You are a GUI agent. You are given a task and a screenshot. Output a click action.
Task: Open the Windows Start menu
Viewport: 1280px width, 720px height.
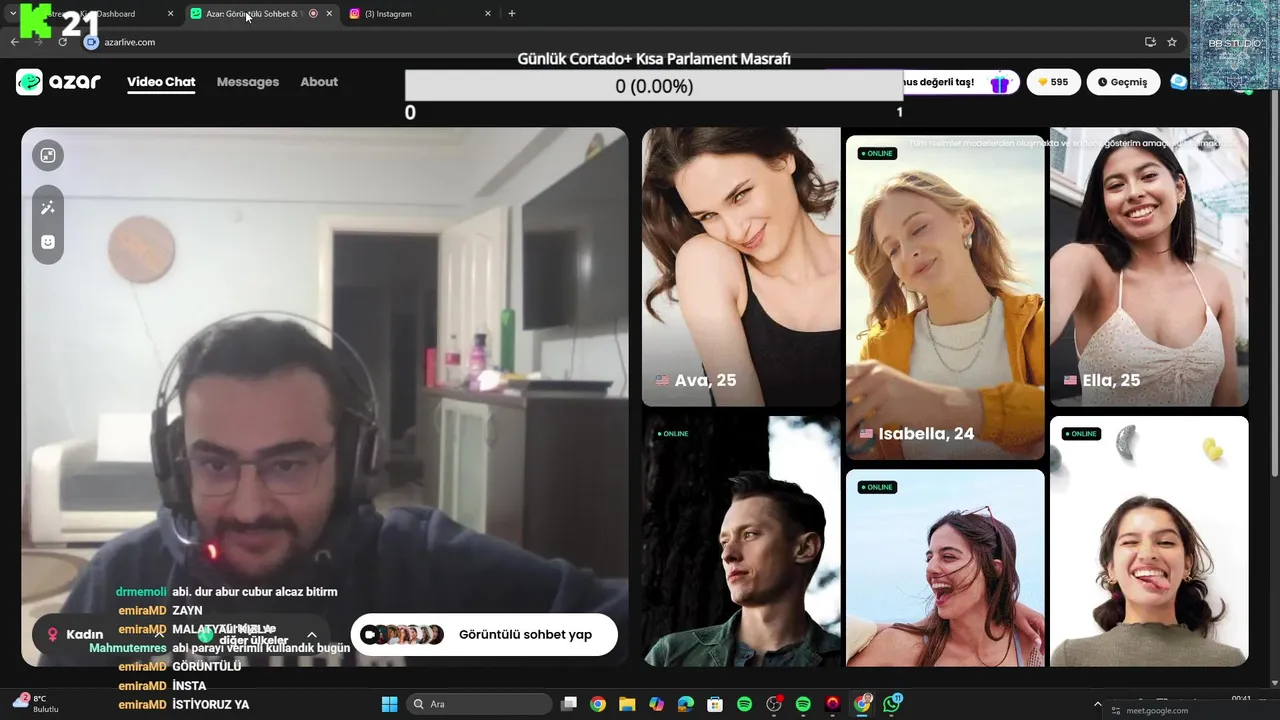pos(389,704)
